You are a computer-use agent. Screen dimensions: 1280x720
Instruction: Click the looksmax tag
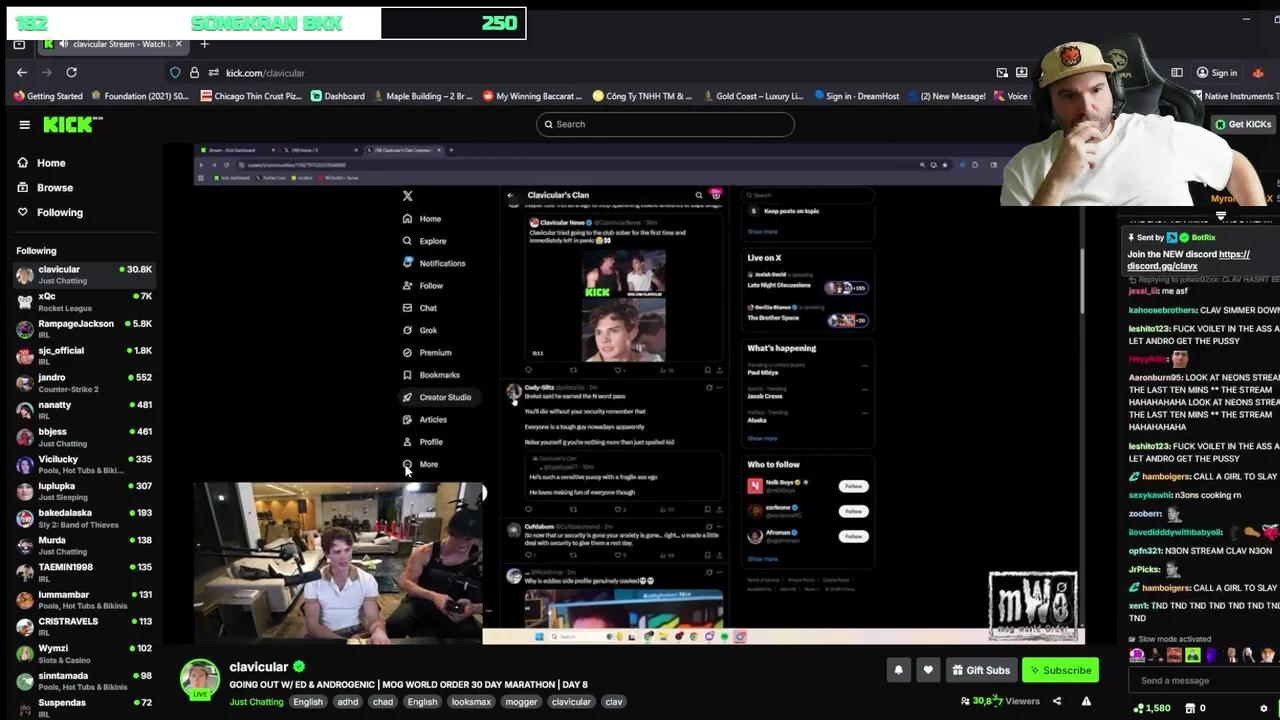471,702
